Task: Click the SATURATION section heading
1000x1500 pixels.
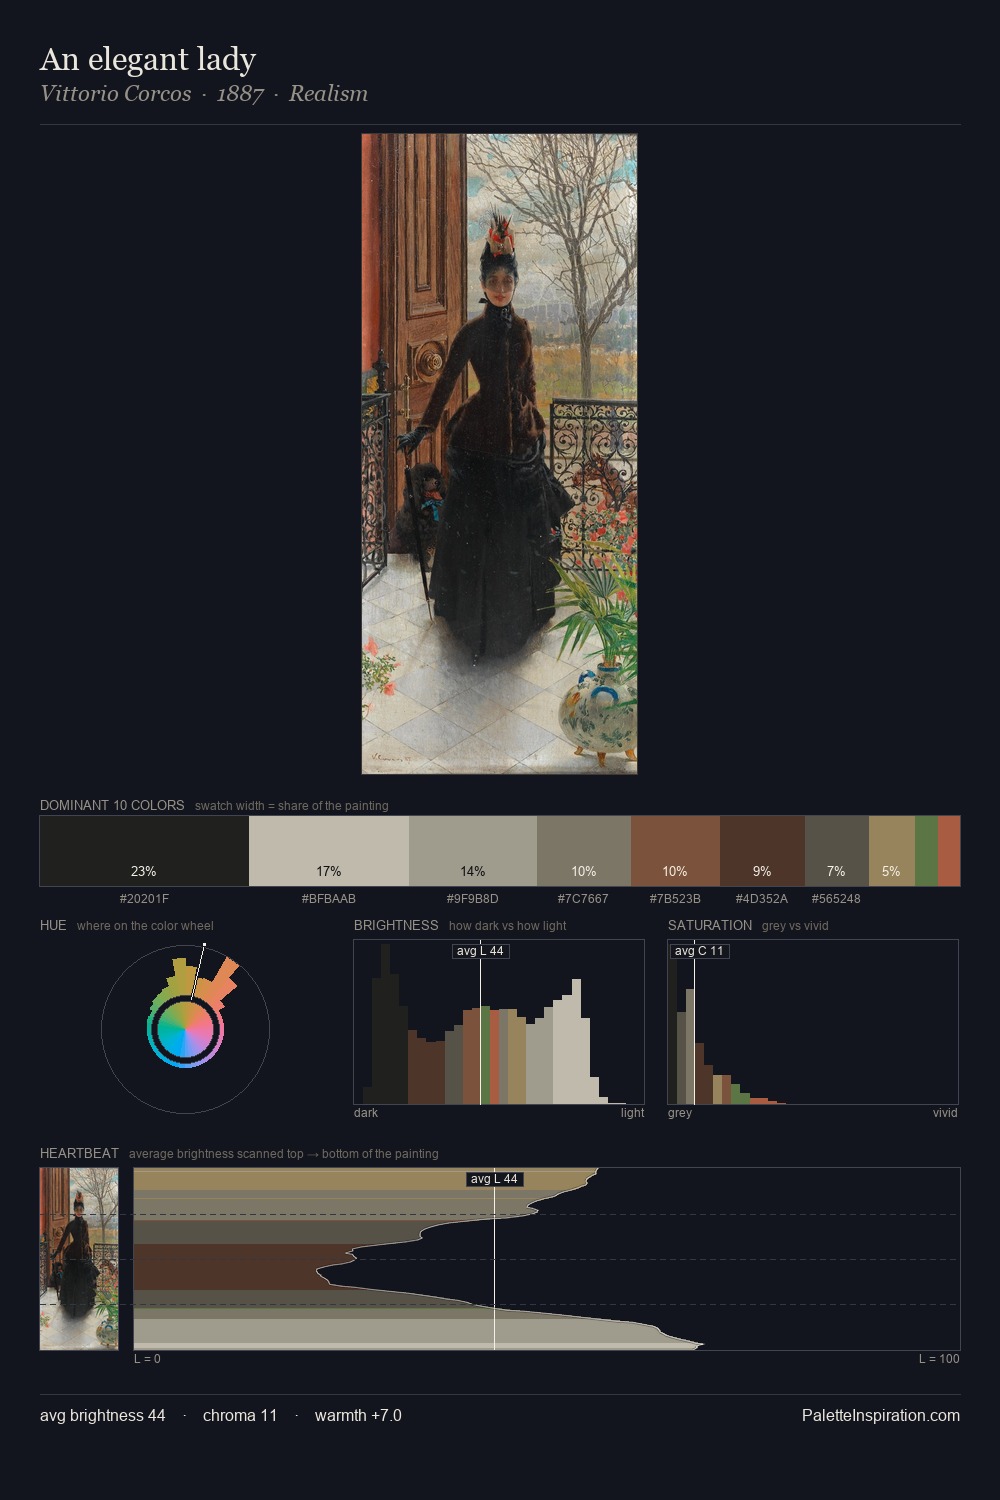Action: pos(710,925)
